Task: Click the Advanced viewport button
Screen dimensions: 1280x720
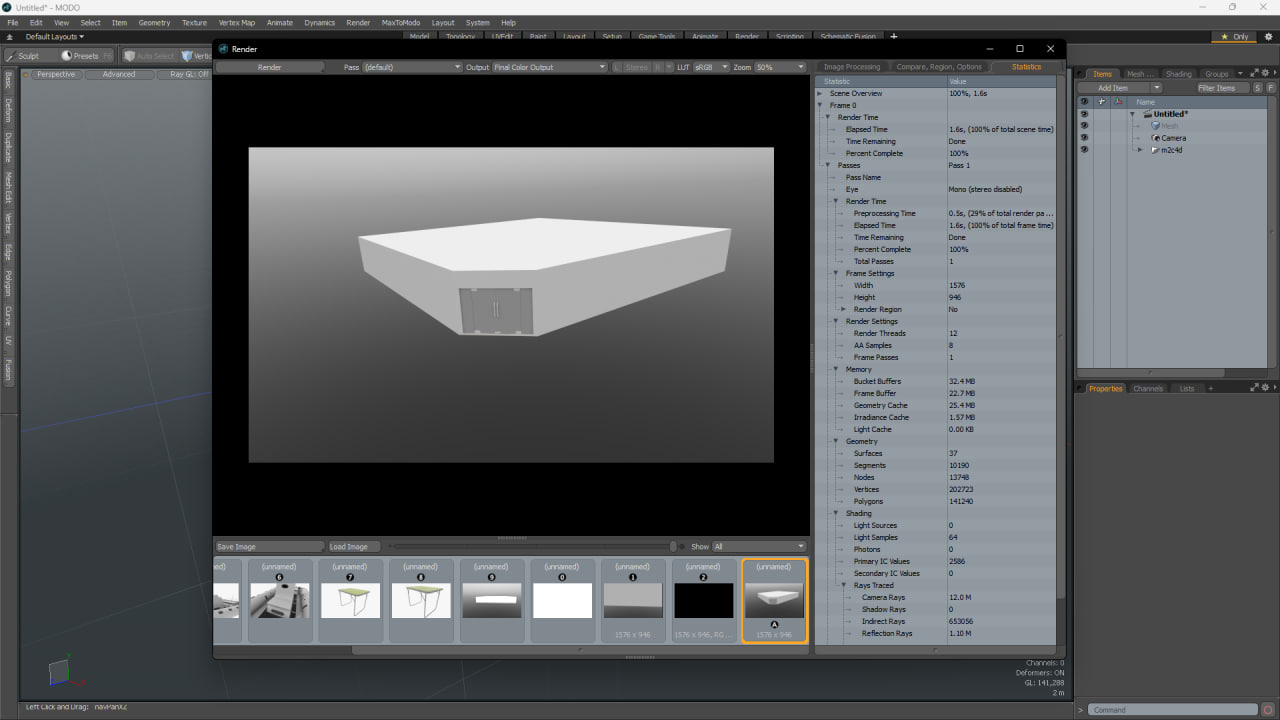Action: (119, 74)
